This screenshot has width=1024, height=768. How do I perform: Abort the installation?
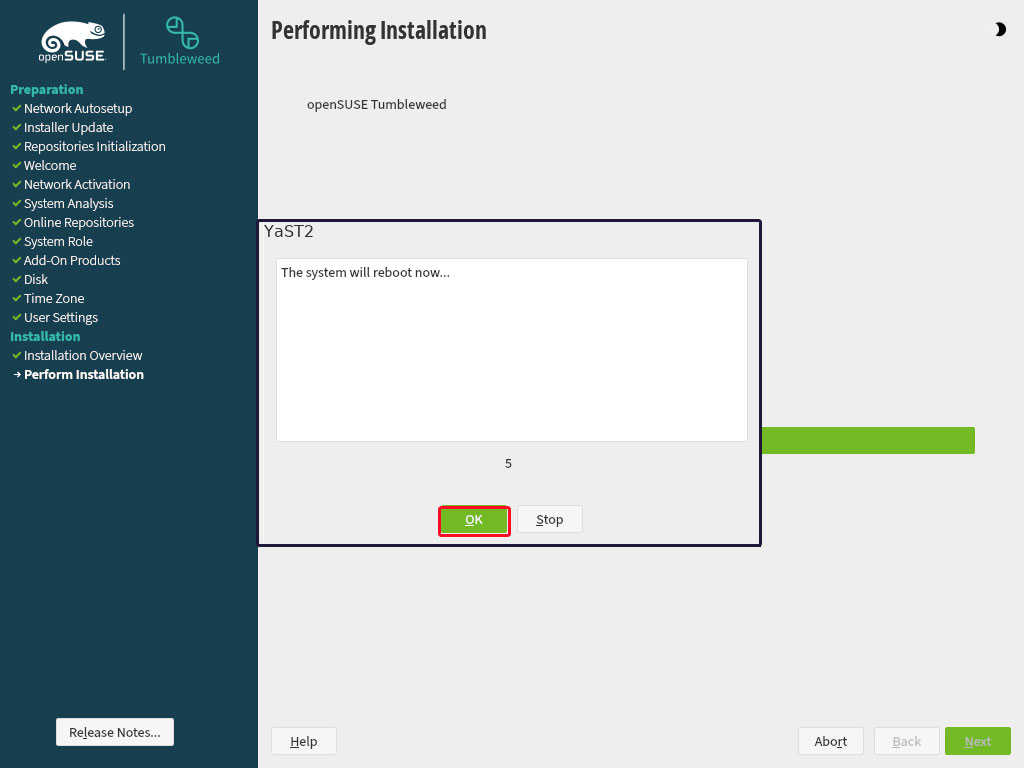[831, 741]
